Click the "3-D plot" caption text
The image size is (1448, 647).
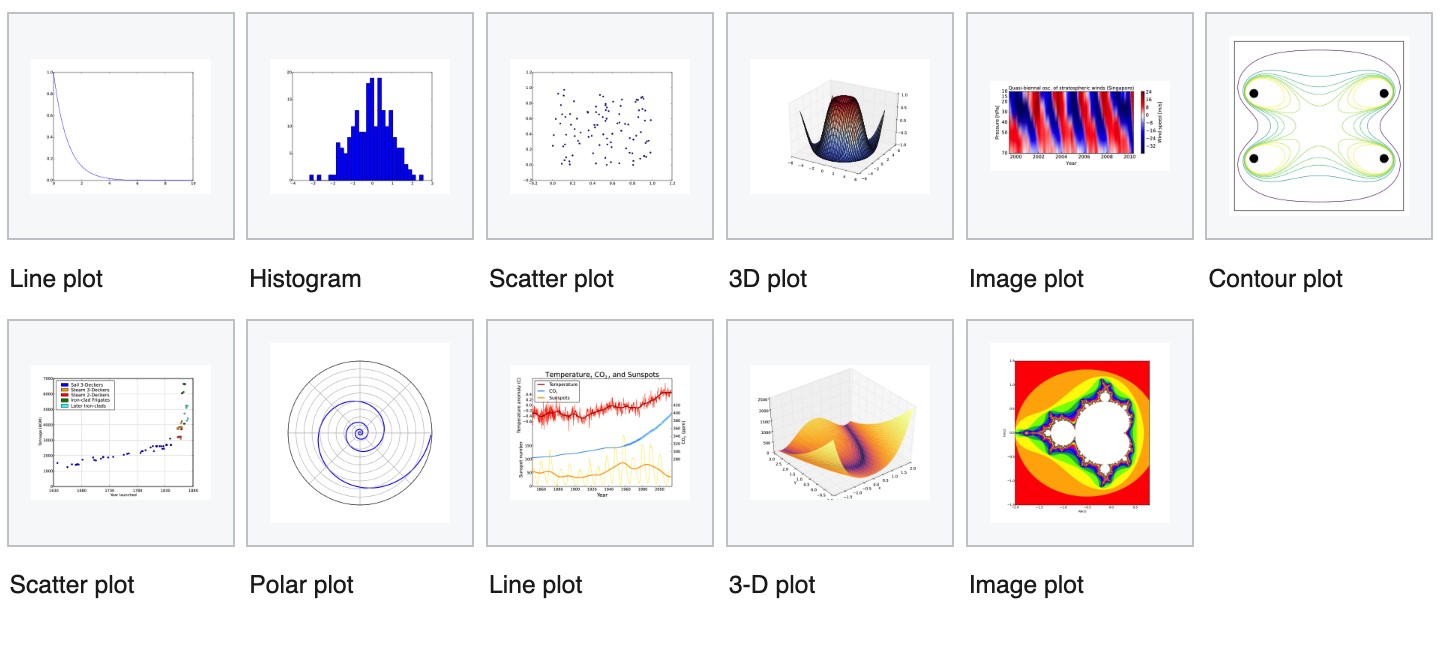[772, 585]
